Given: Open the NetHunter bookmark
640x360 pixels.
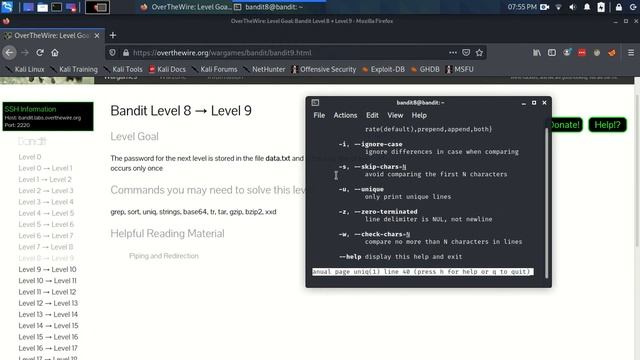Looking at the screenshot, I should pyautogui.click(x=264, y=69).
